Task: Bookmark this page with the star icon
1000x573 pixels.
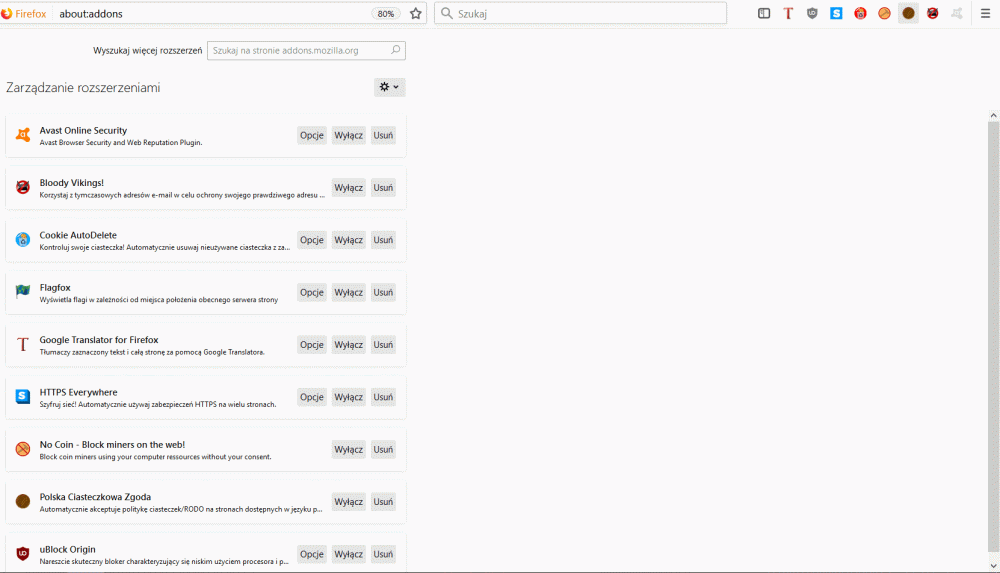Action: (x=416, y=13)
